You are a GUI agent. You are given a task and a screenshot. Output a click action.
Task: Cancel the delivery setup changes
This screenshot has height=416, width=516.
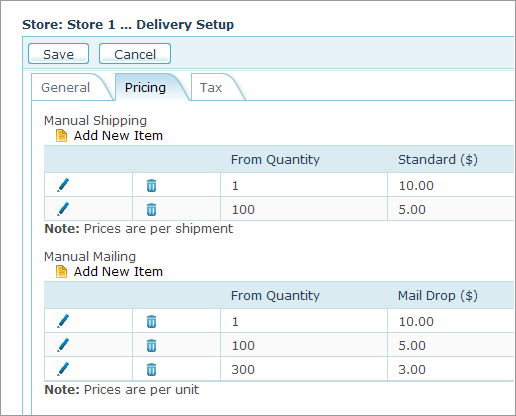click(135, 54)
